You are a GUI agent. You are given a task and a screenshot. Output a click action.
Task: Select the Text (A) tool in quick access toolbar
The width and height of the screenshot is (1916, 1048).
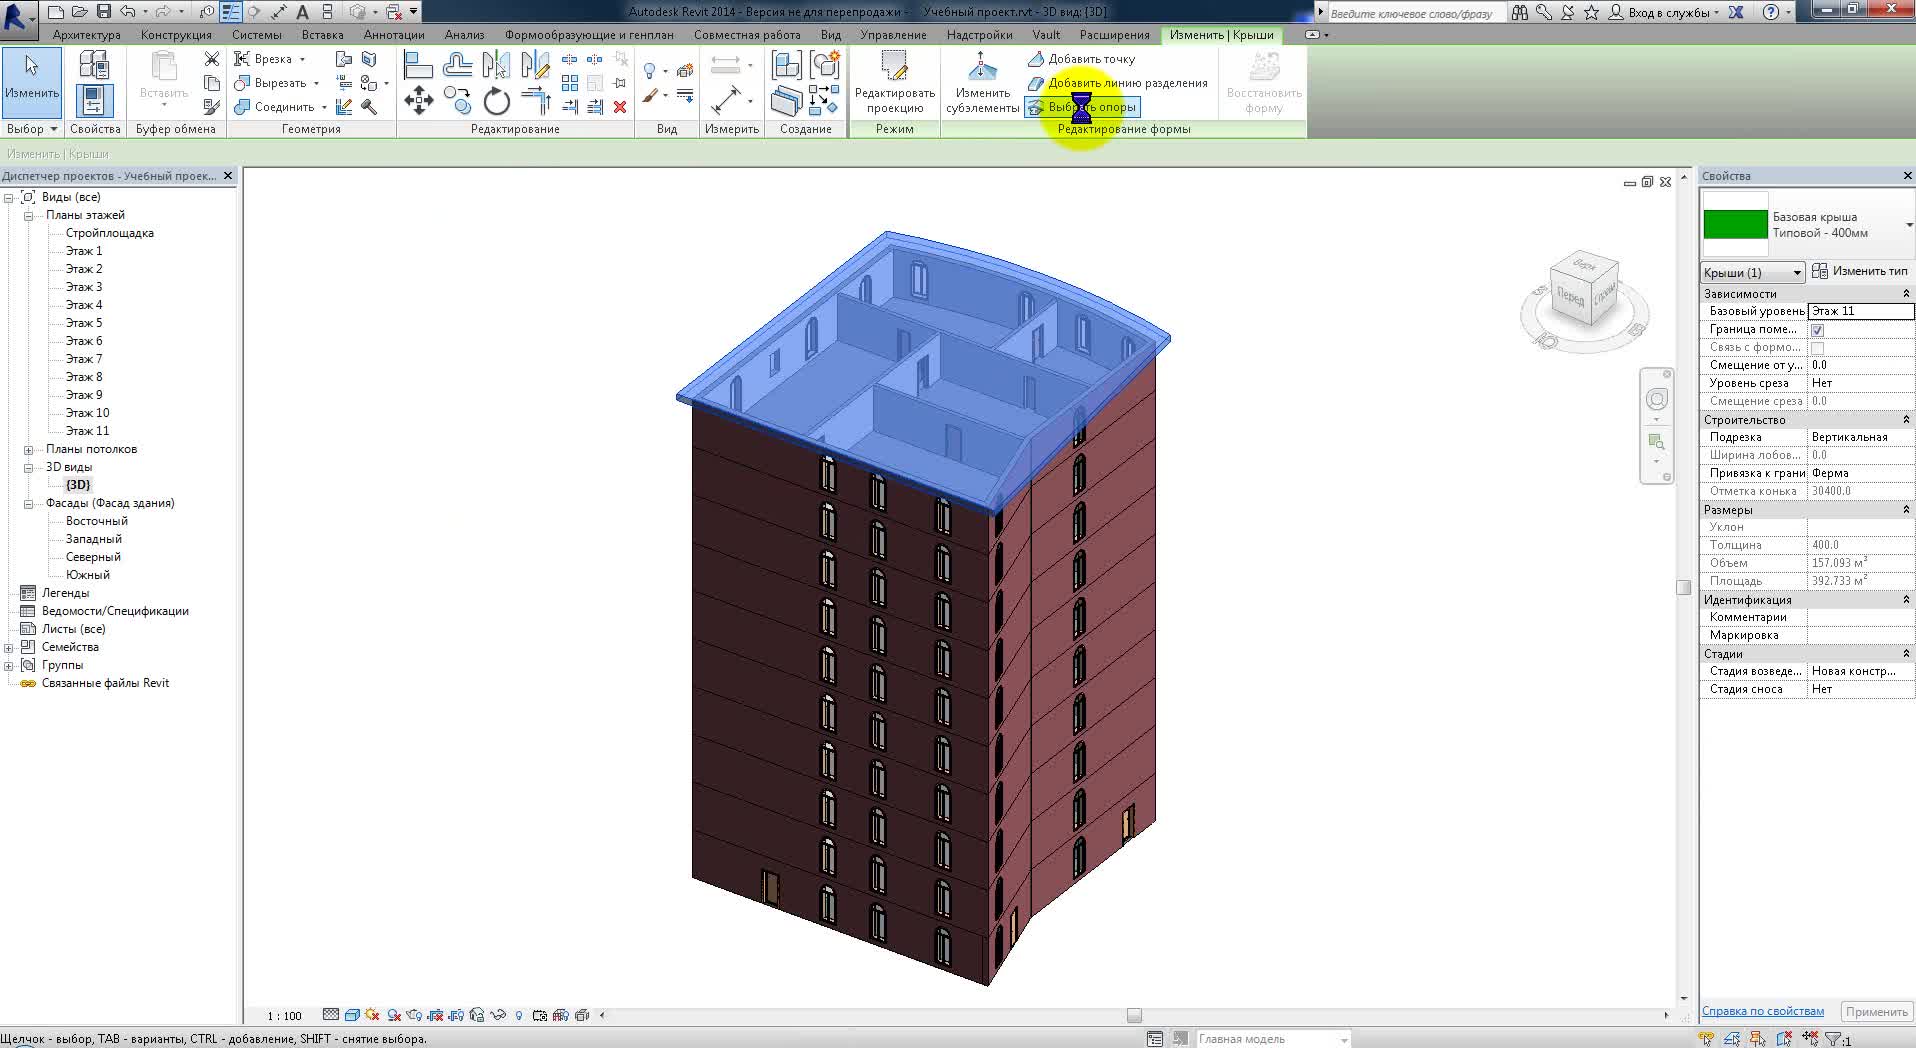pyautogui.click(x=302, y=12)
